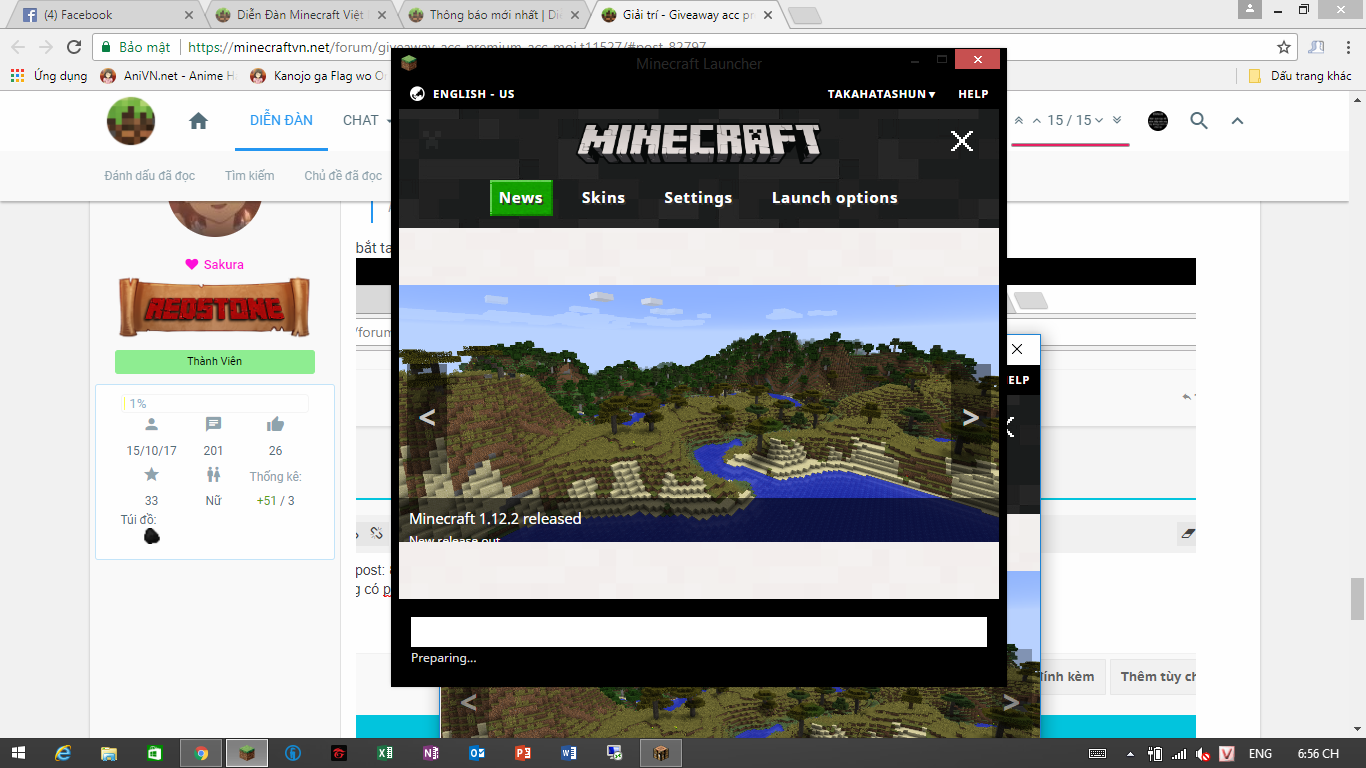Open the ENGLISH - US language selector
The image size is (1366, 768).
pos(474,94)
